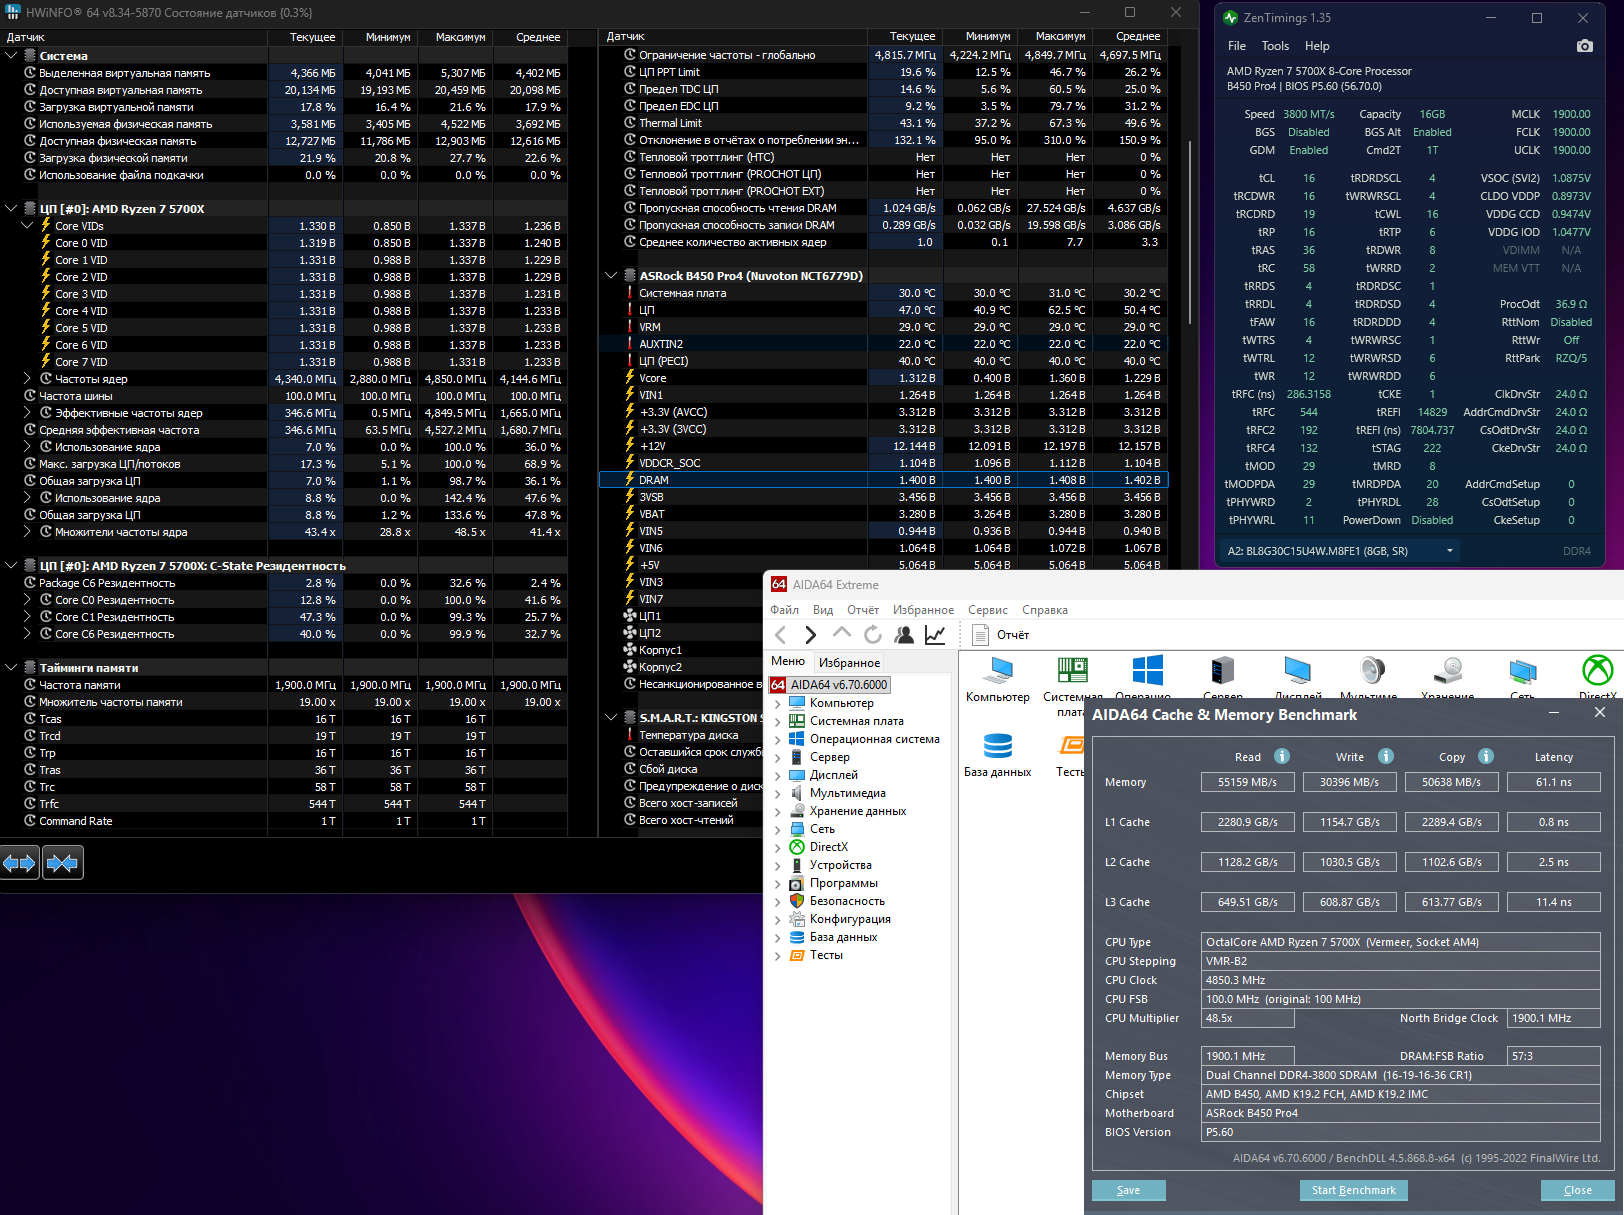Image resolution: width=1624 pixels, height=1215 pixels.
Task: Expand the Частоты ядер row
Action: [x=27, y=379]
